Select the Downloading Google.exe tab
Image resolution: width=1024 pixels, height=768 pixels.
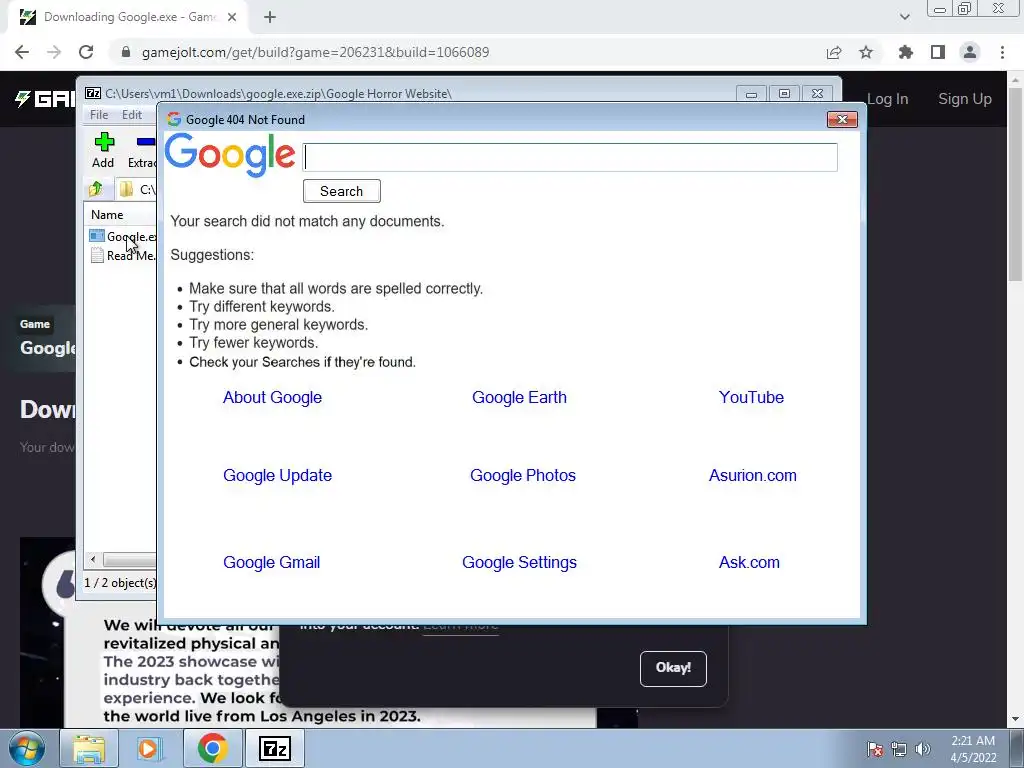pyautogui.click(x=128, y=17)
